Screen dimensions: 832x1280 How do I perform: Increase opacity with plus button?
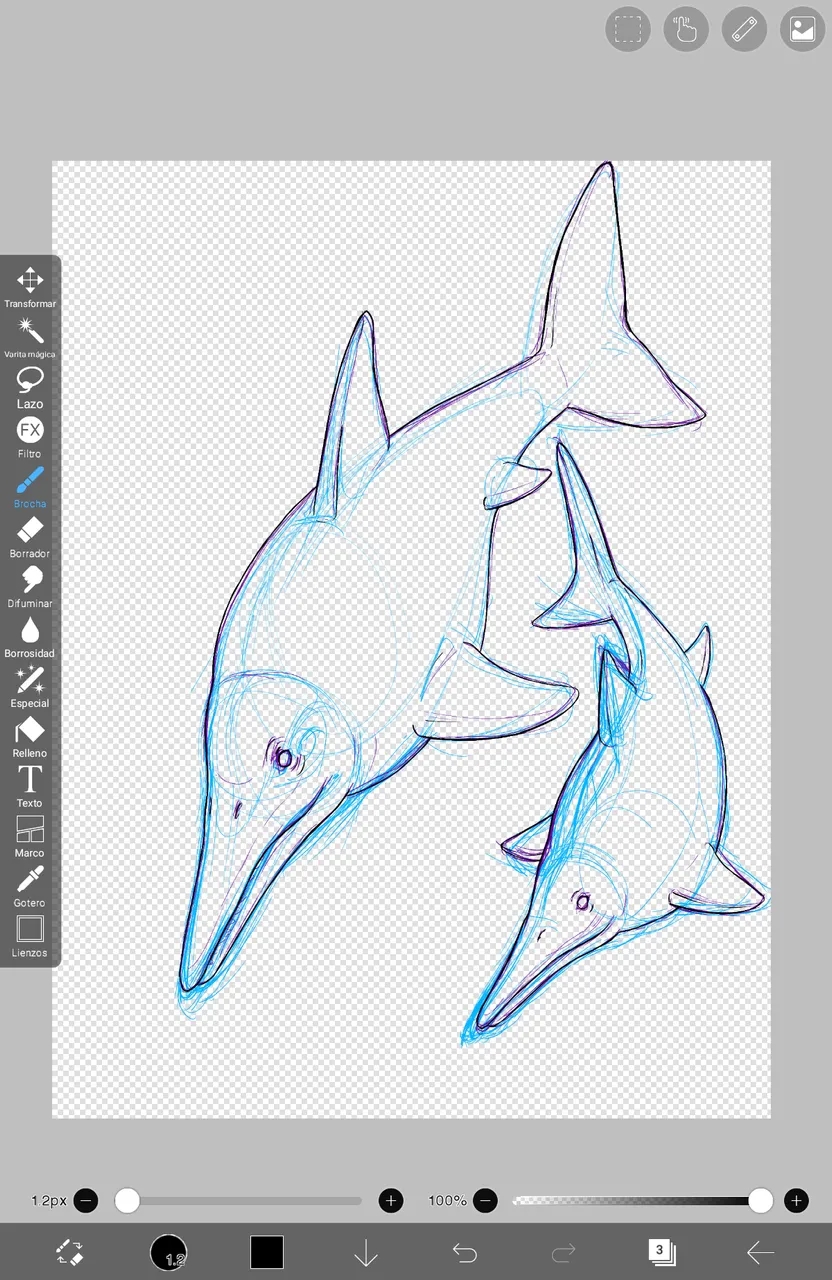click(796, 1200)
